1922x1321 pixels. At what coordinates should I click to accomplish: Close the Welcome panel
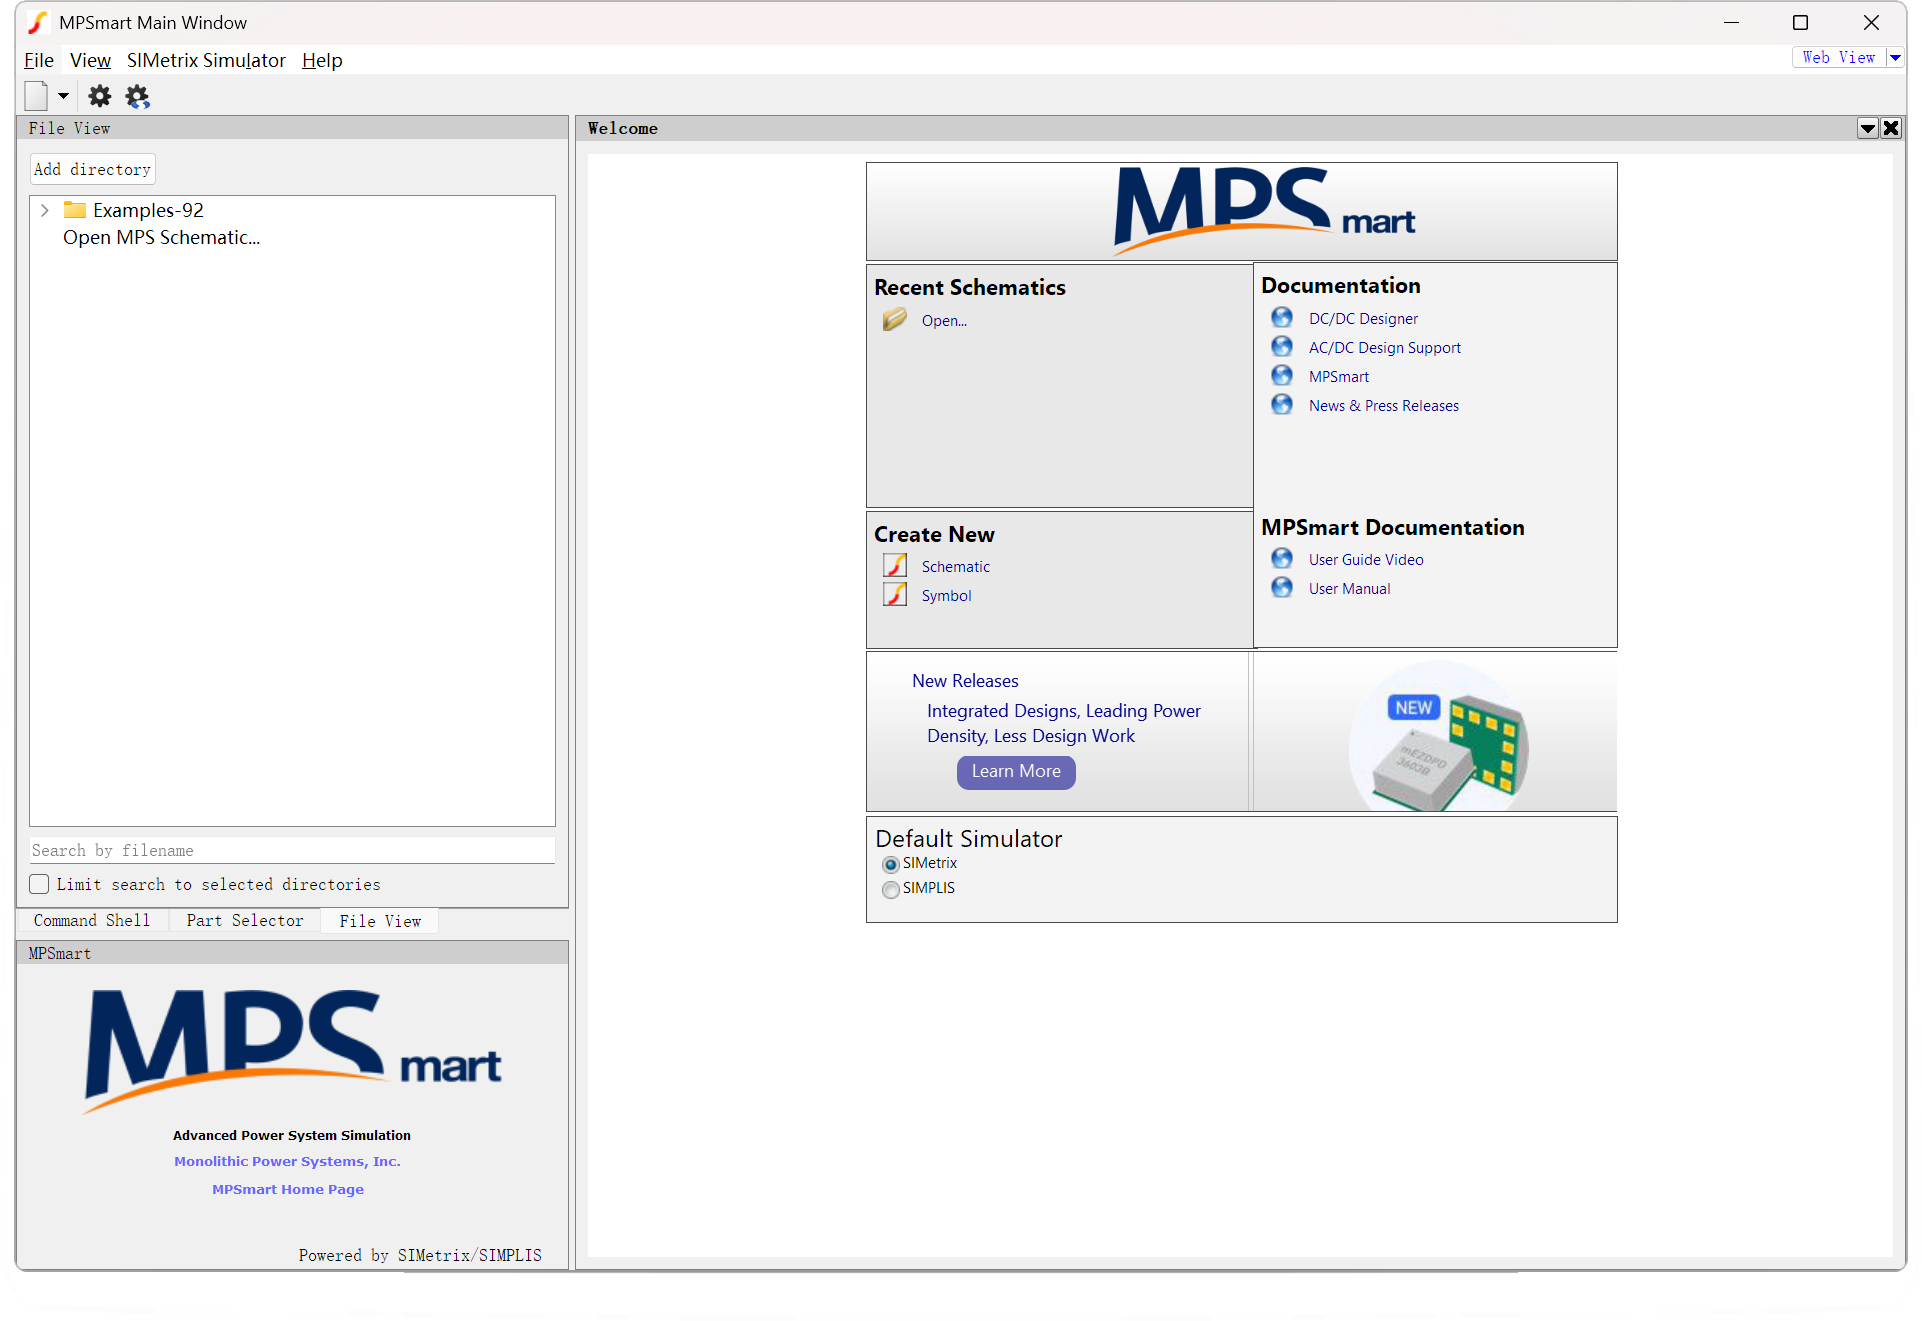[x=1891, y=128]
